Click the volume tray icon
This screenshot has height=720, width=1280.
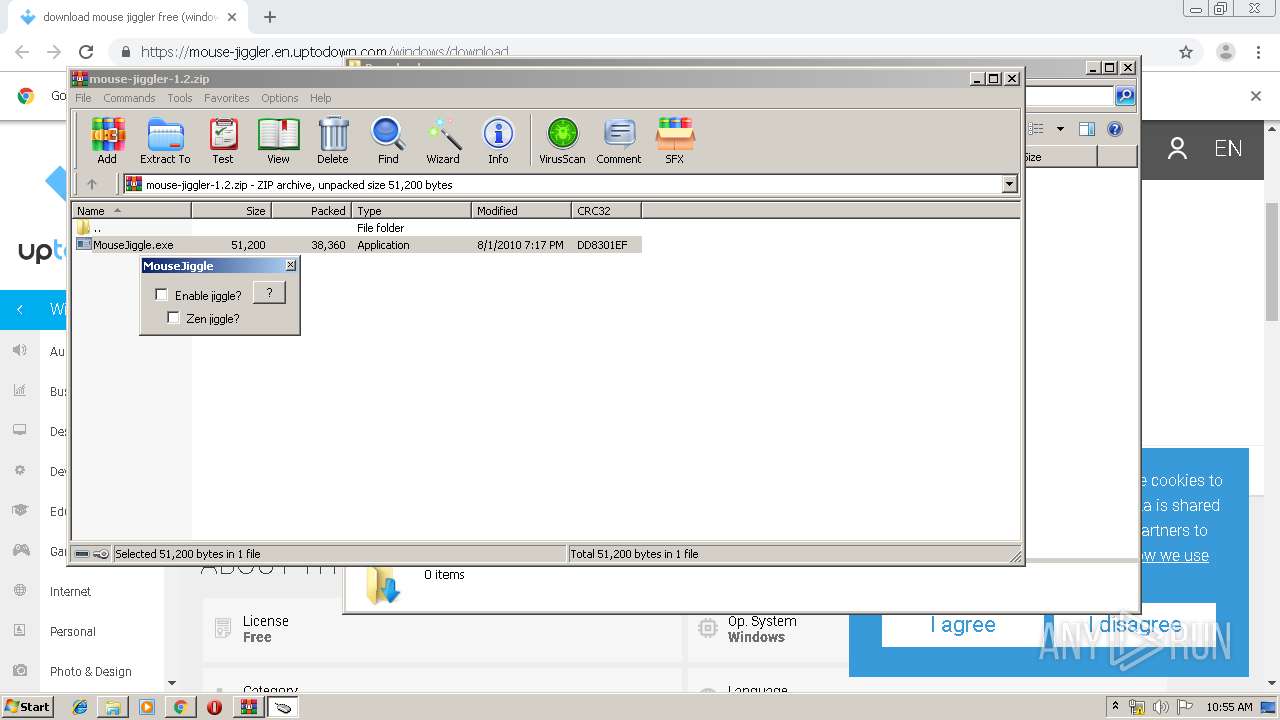1161,707
